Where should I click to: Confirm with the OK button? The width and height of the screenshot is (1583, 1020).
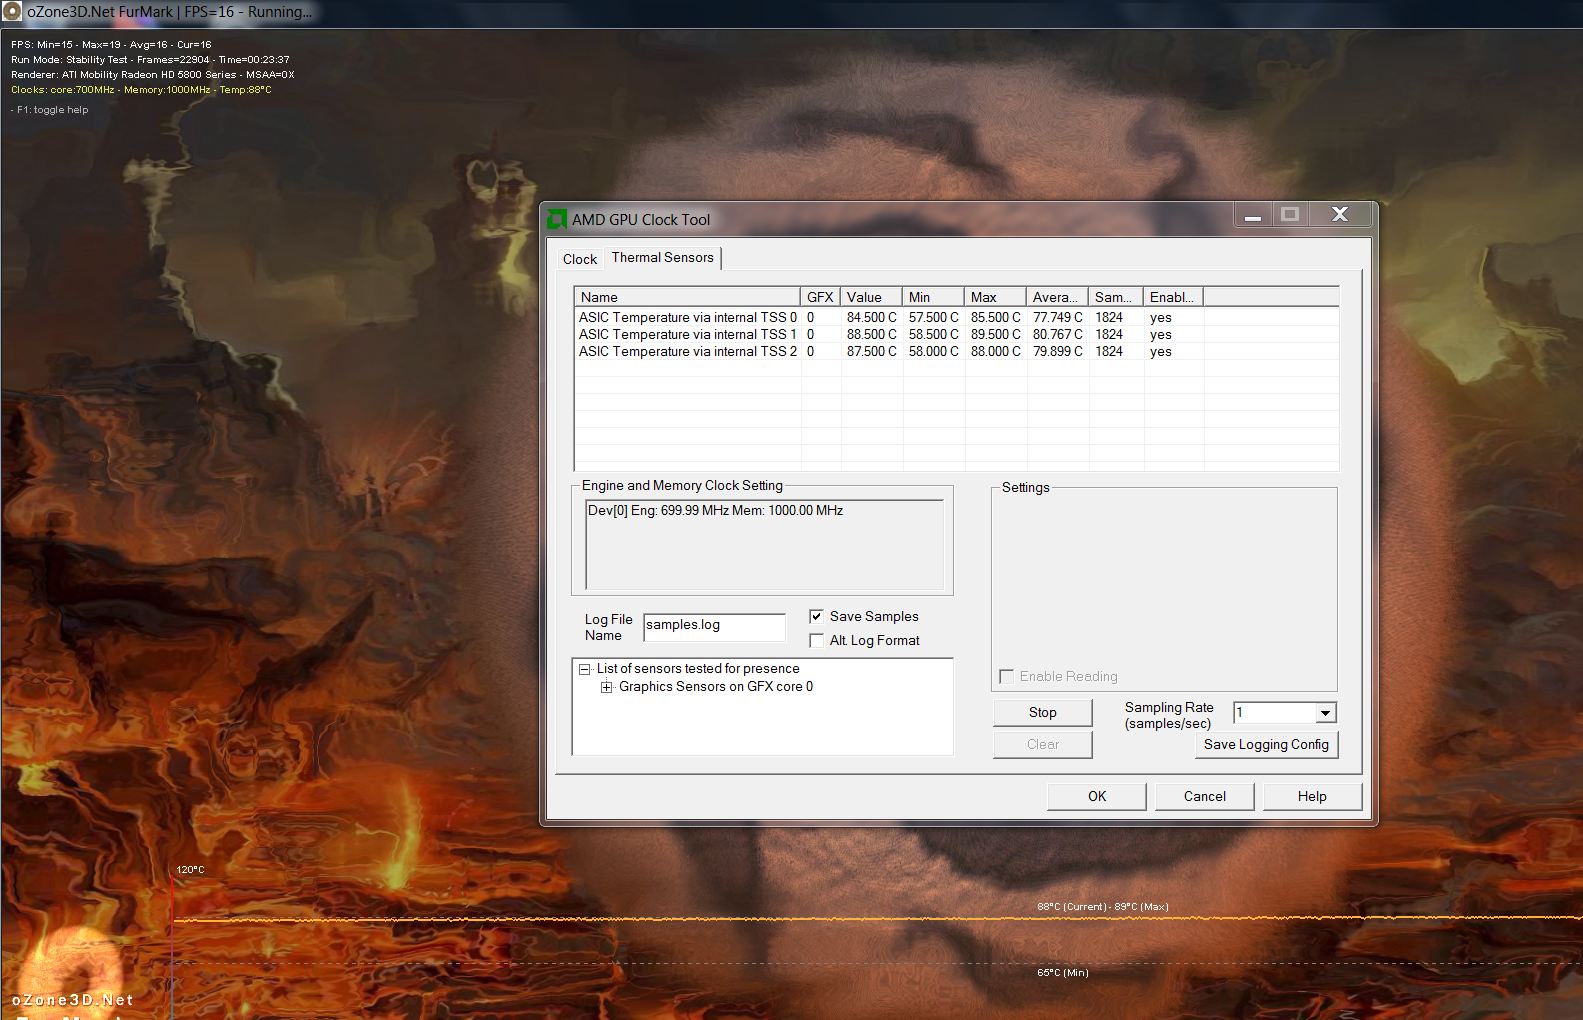tap(1097, 796)
